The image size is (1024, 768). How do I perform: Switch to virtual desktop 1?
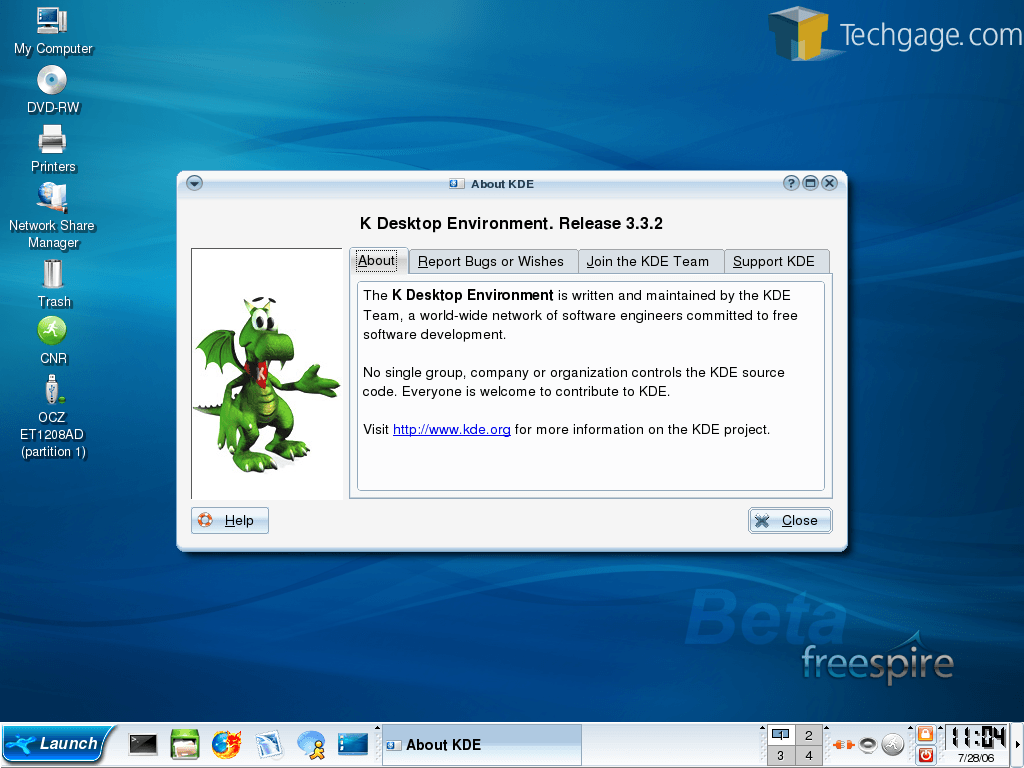coord(780,735)
